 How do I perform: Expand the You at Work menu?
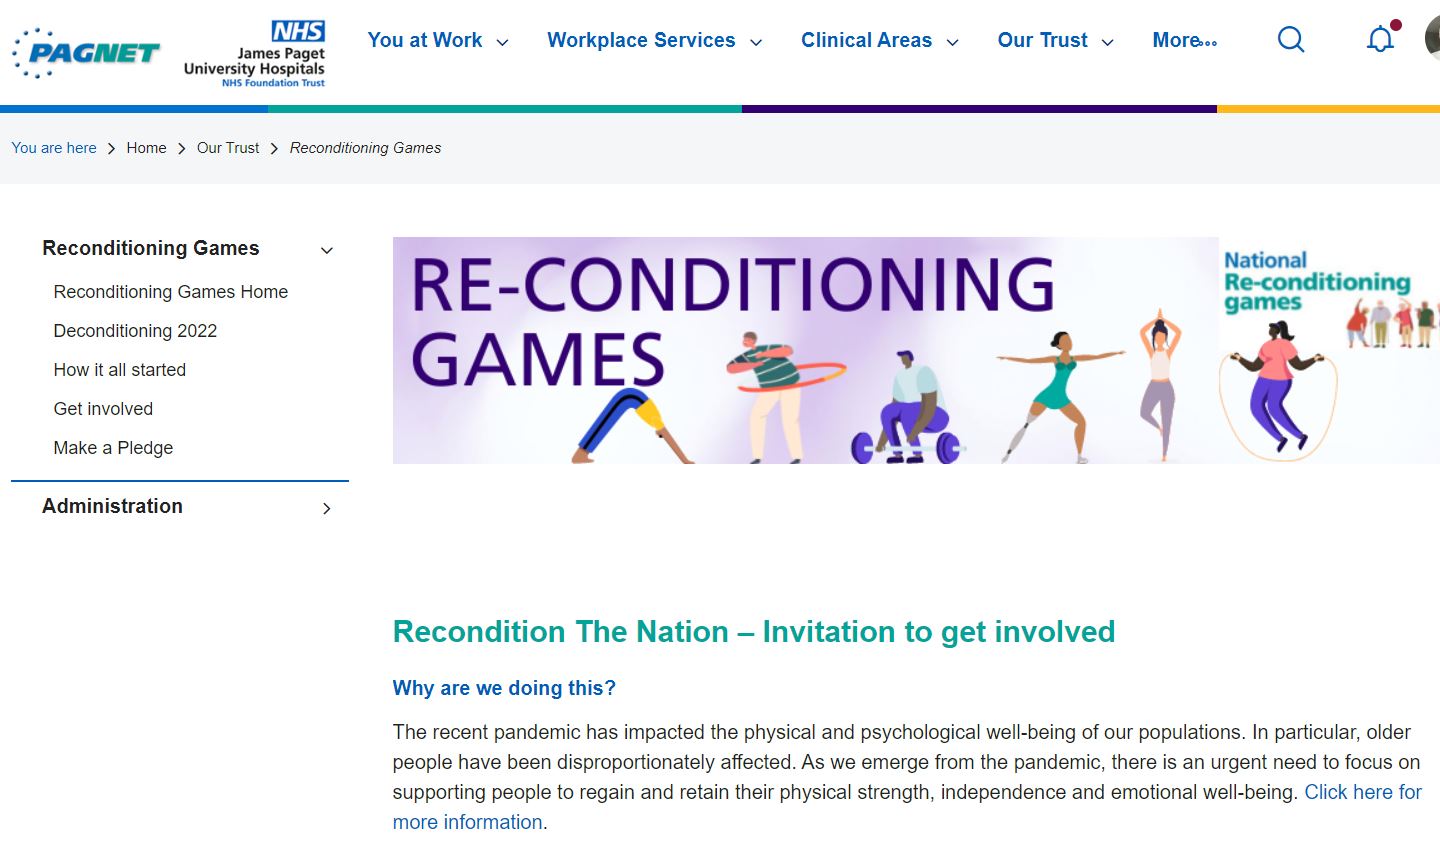coord(438,41)
